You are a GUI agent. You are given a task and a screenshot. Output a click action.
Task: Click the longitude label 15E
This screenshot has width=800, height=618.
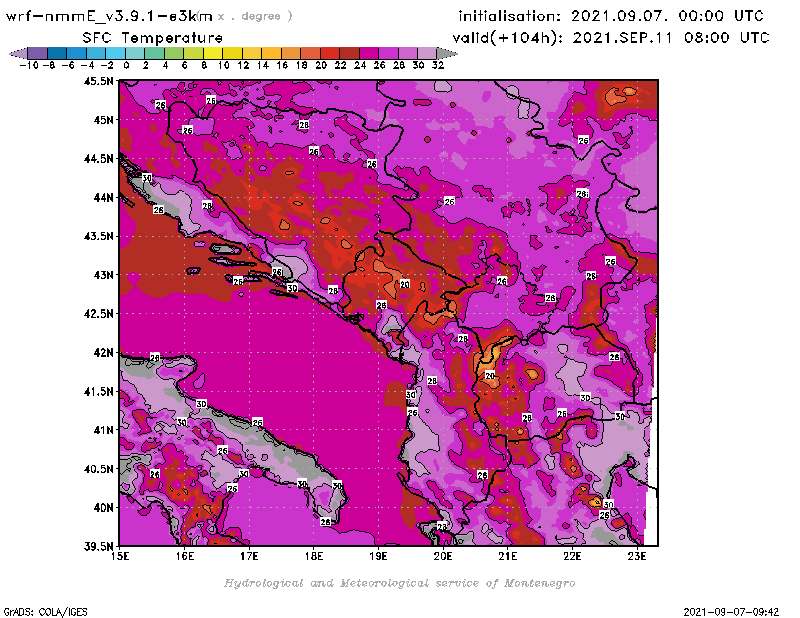pos(120,556)
